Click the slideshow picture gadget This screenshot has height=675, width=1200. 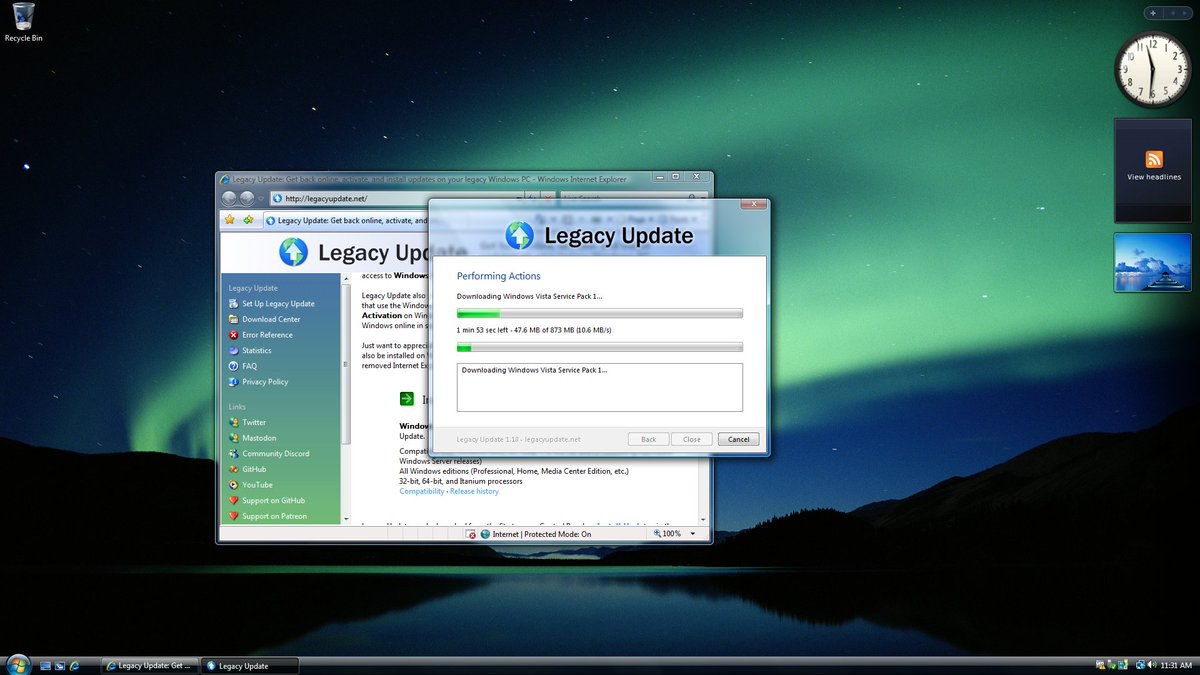1153,263
